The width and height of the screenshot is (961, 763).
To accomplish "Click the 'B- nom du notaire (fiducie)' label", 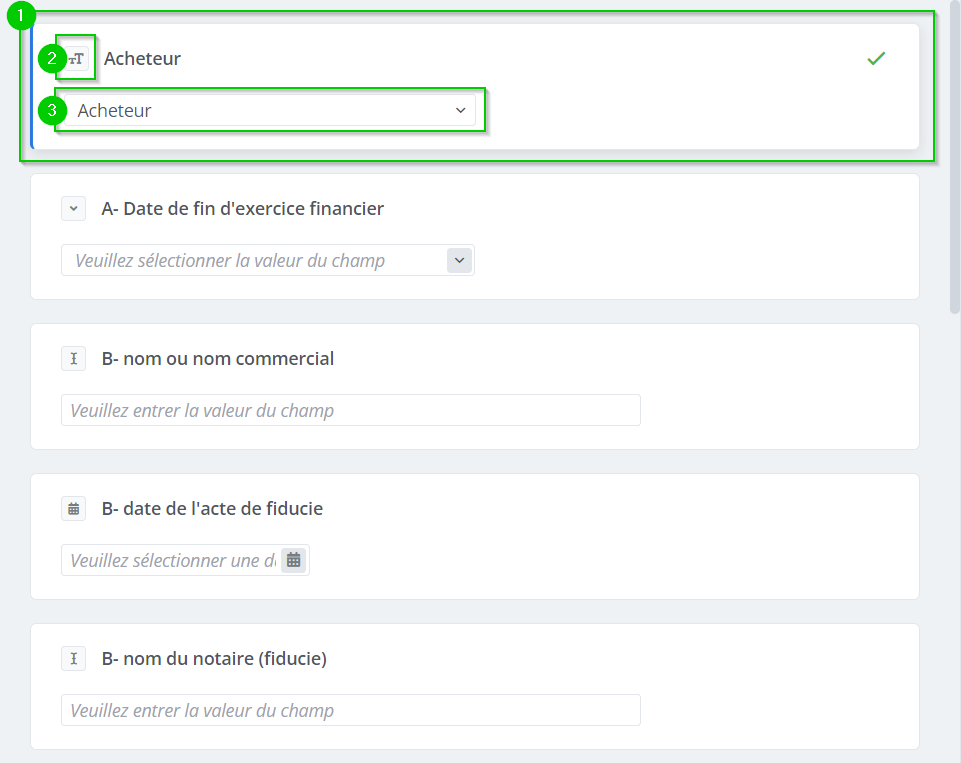I will pos(214,659).
